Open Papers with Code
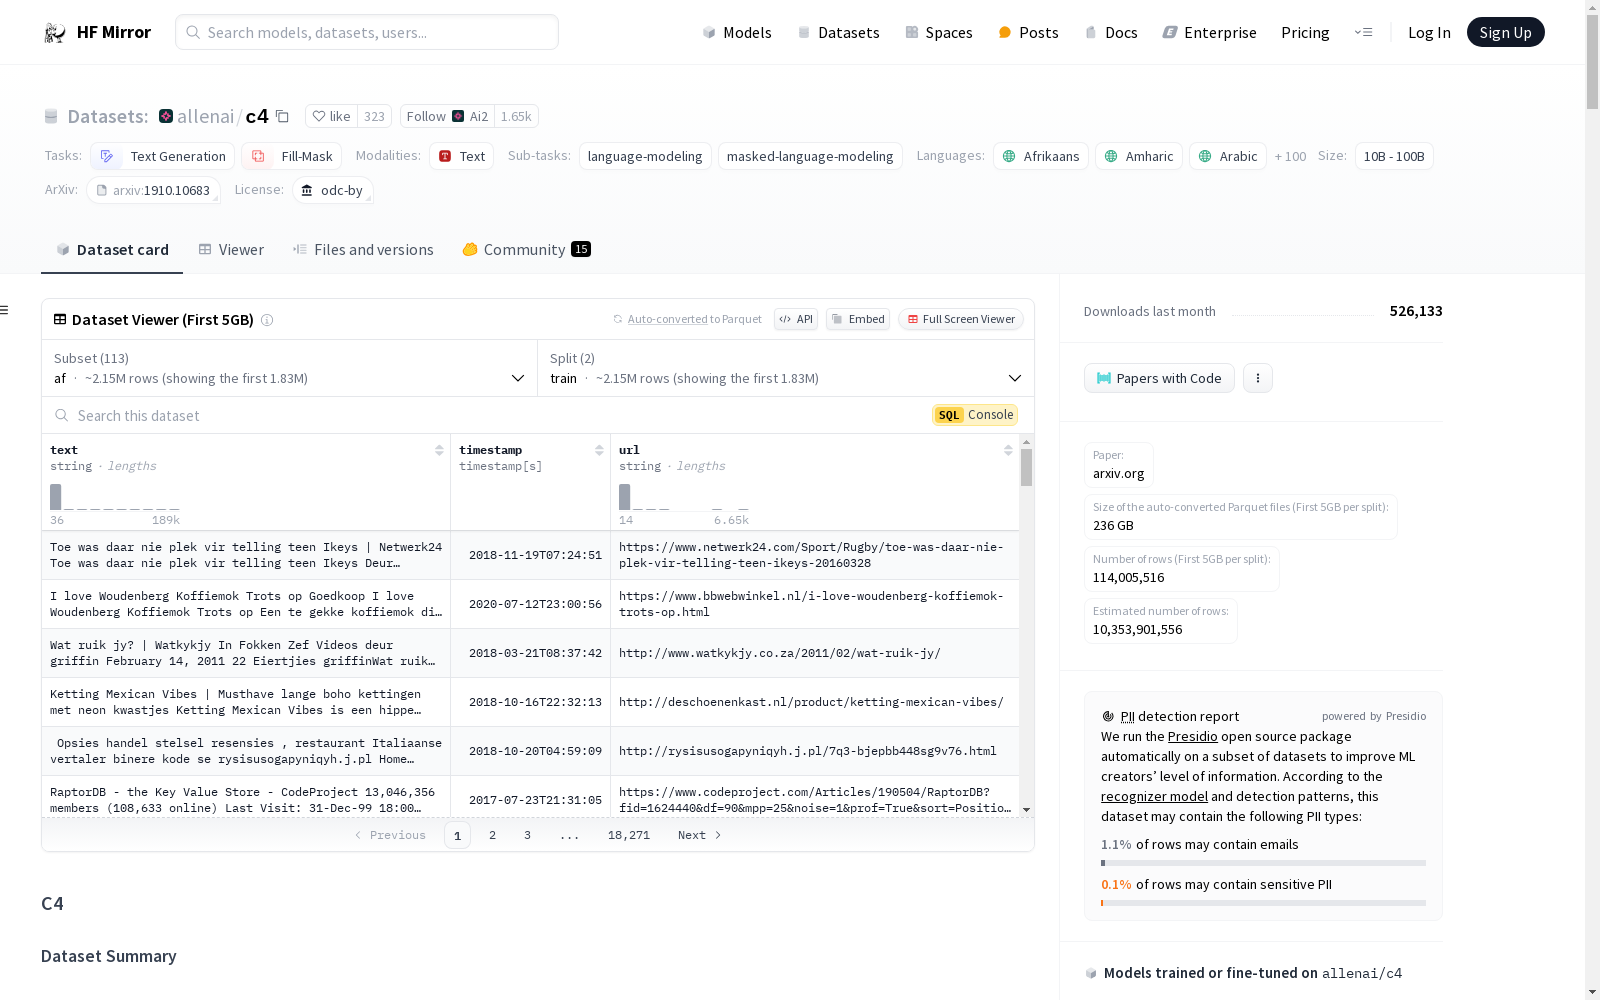Viewport: 1600px width, 1000px height. [1159, 378]
